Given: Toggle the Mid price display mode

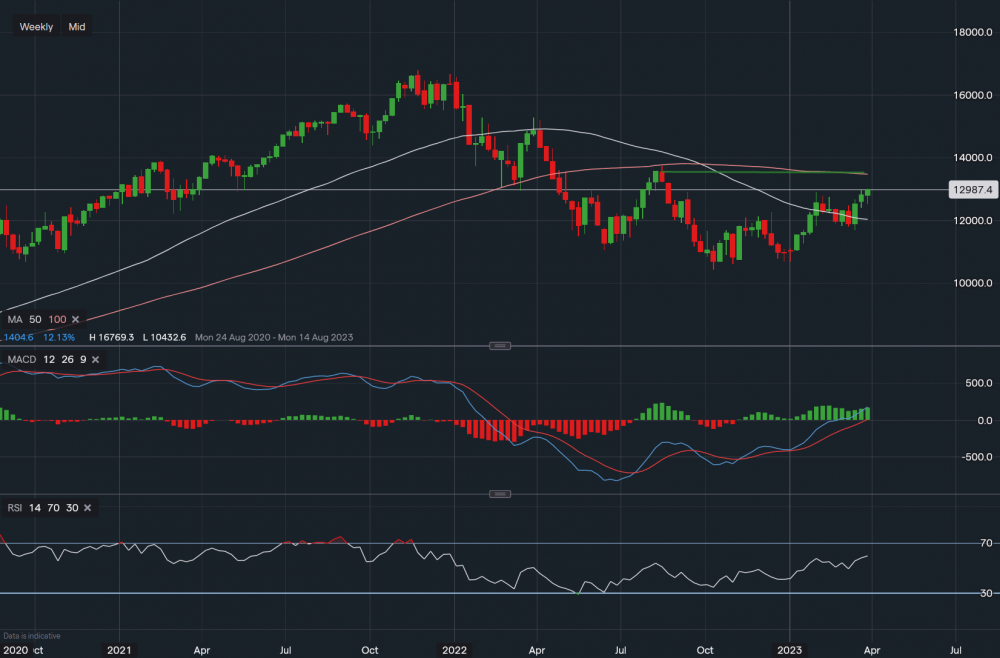Looking at the screenshot, I should tap(75, 26).
